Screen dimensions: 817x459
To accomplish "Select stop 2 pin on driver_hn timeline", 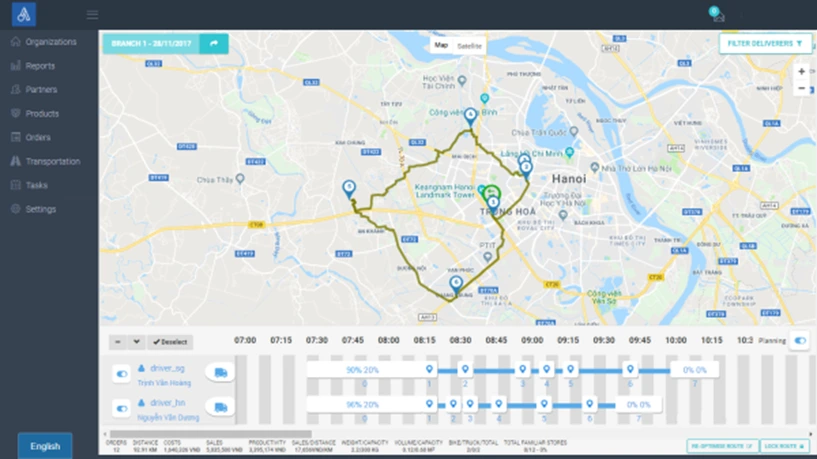I will point(453,404).
